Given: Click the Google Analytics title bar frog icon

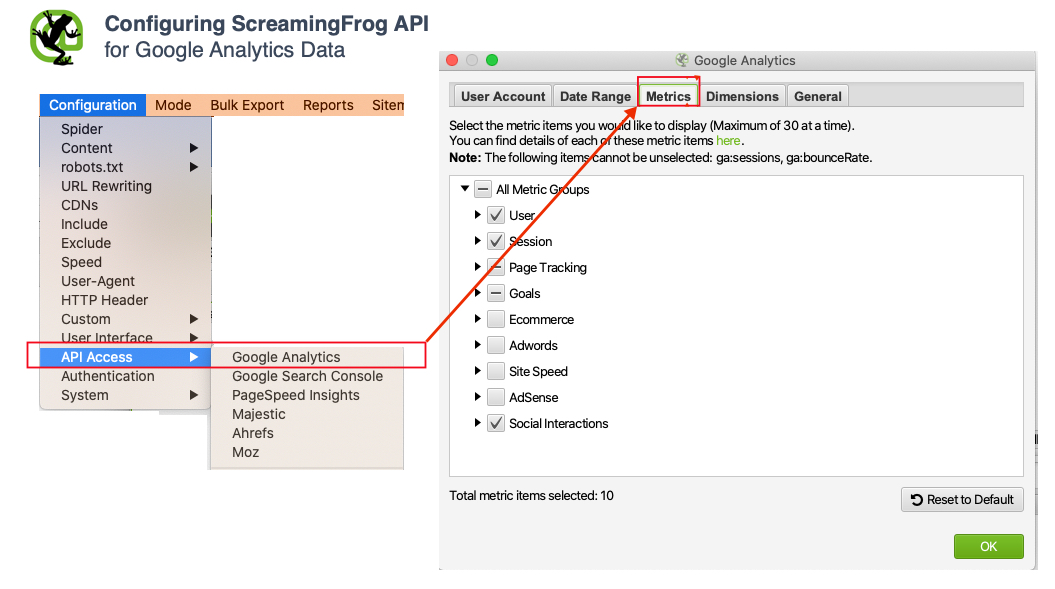Looking at the screenshot, I should [682, 61].
